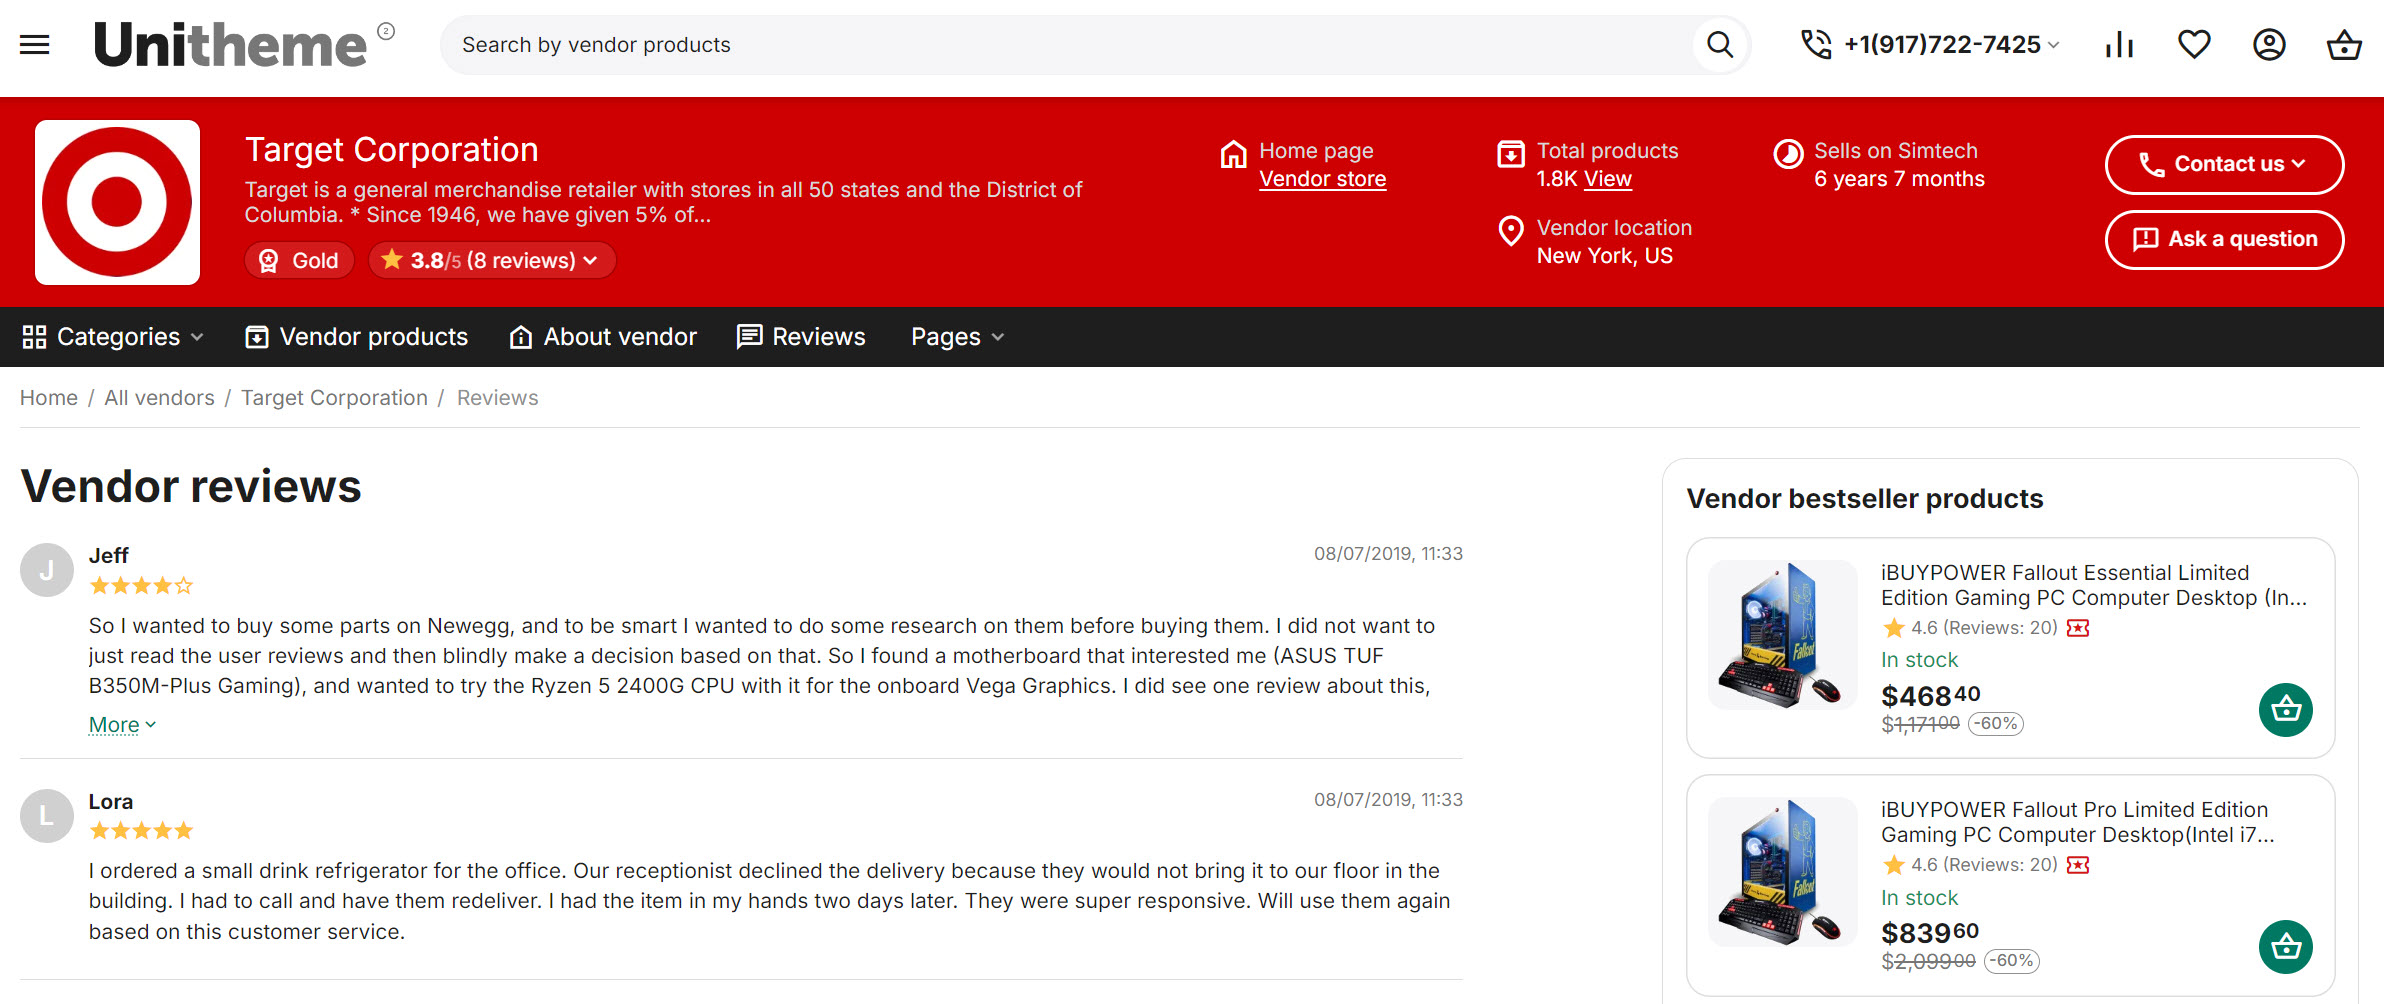Open the hamburger menu icon
The image size is (2384, 1004).
(33, 44)
